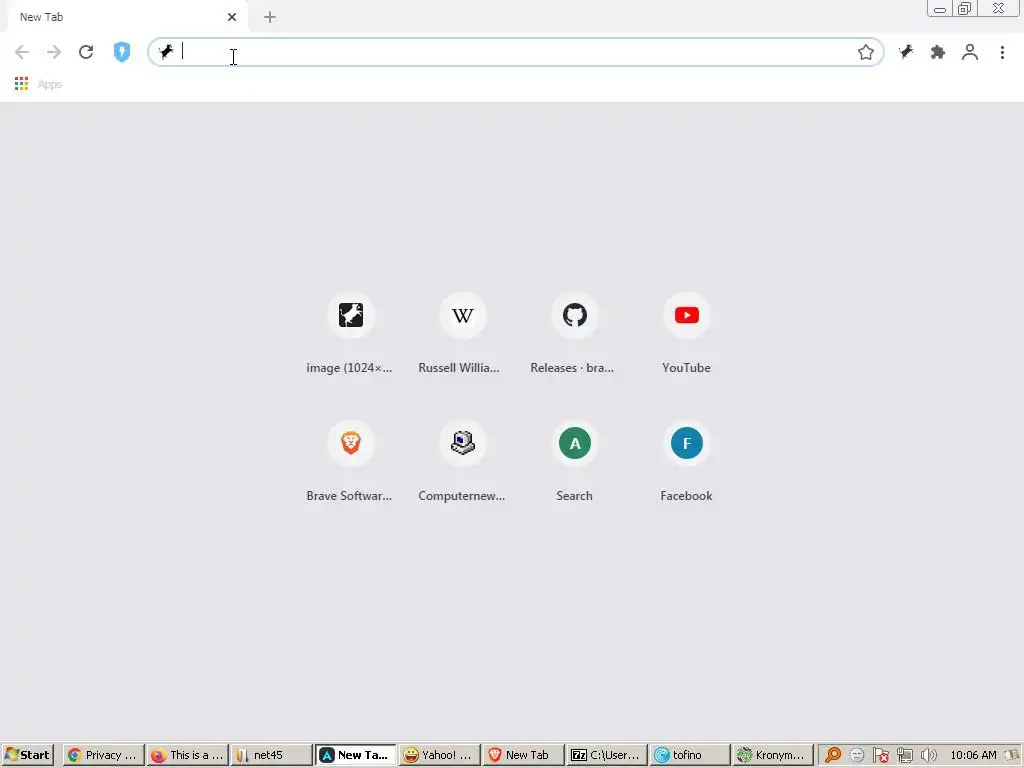Click the Apps bookmark label

50,84
